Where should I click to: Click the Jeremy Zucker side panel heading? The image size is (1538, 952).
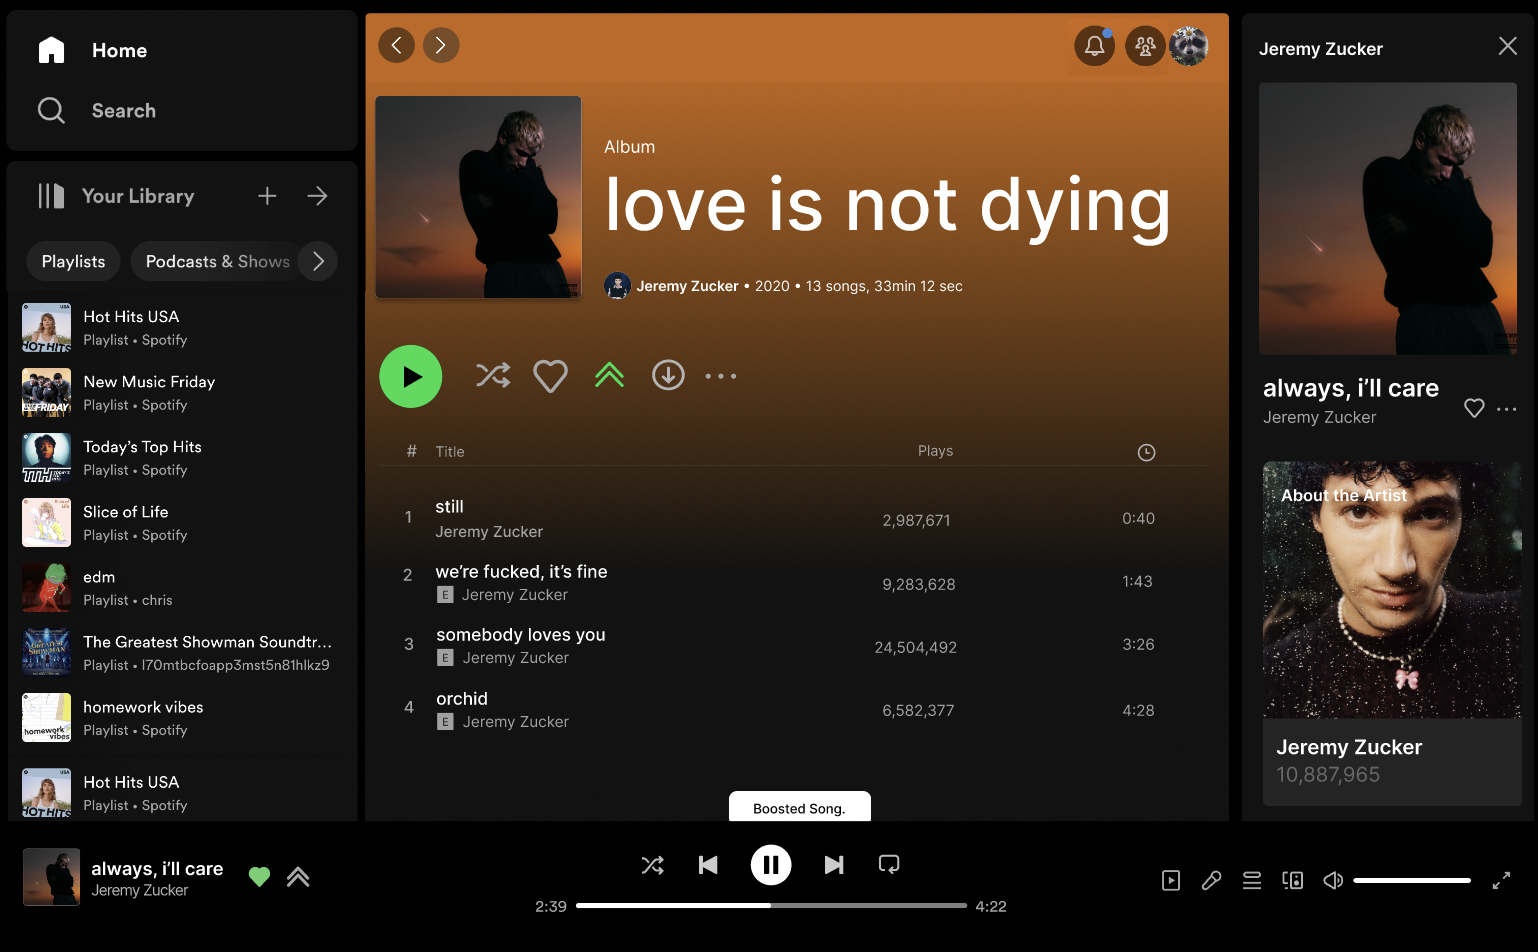pos(1320,49)
